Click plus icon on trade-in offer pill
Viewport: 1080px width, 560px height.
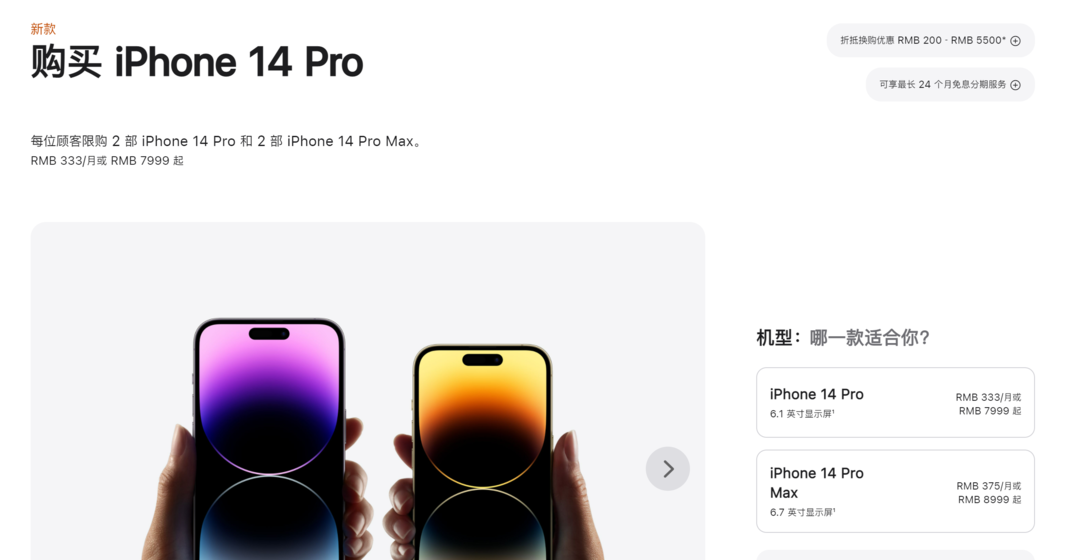pos(1015,41)
